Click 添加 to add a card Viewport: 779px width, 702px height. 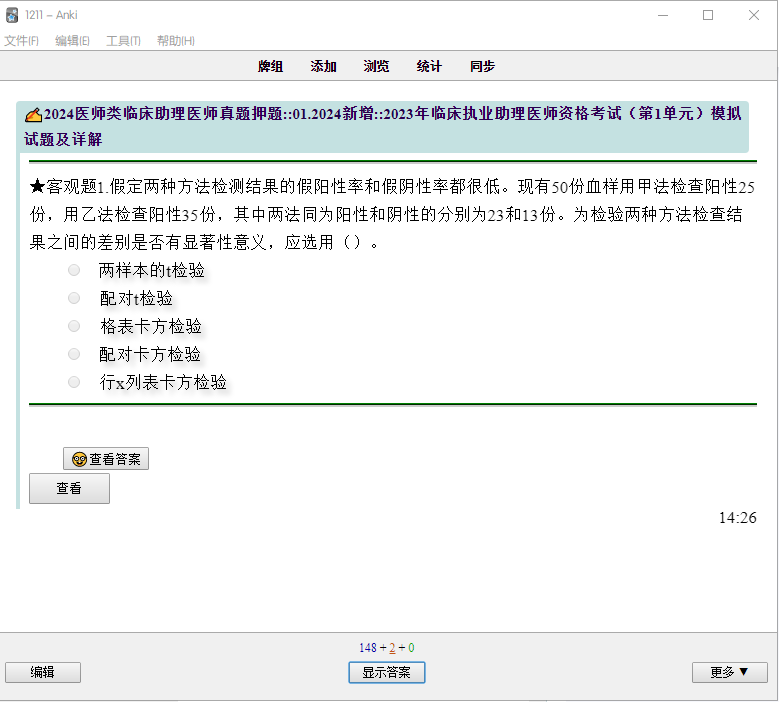coord(323,66)
